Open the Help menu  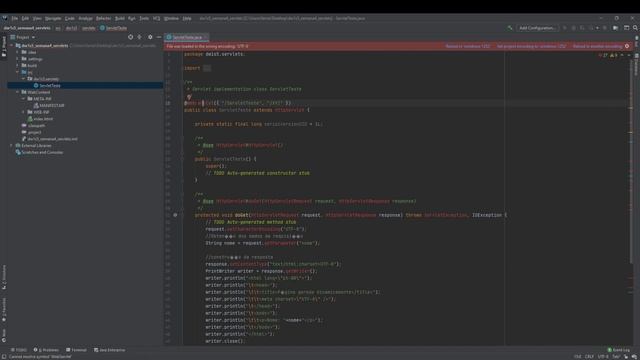pos(187,18)
